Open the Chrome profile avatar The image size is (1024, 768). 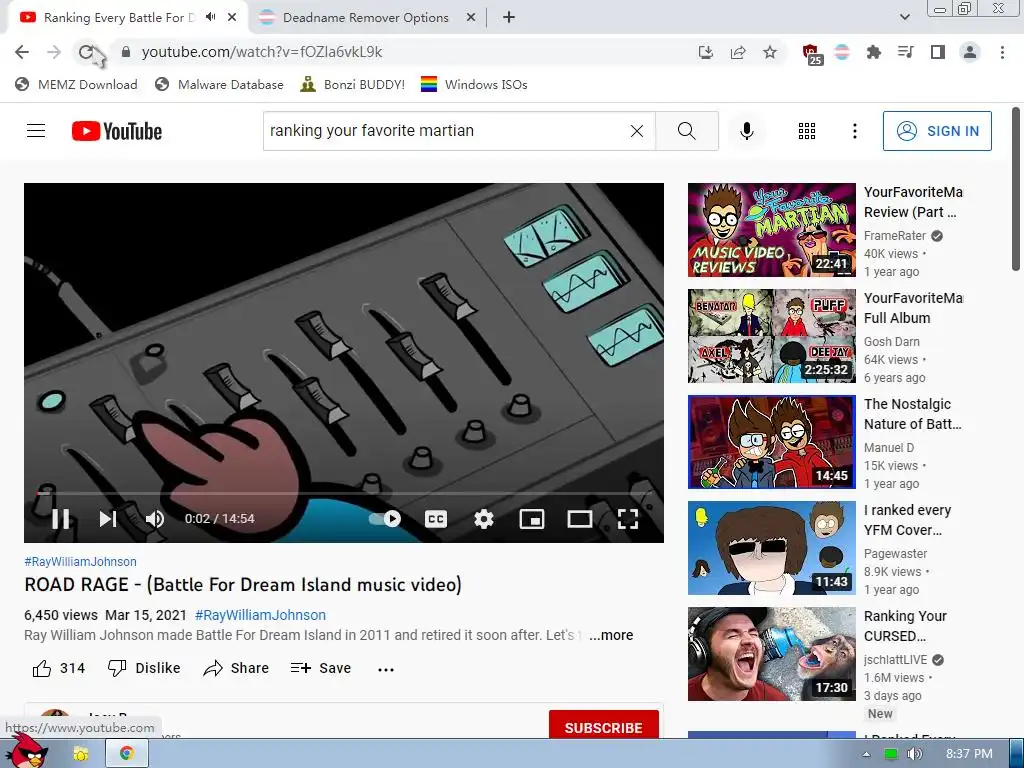(970, 52)
